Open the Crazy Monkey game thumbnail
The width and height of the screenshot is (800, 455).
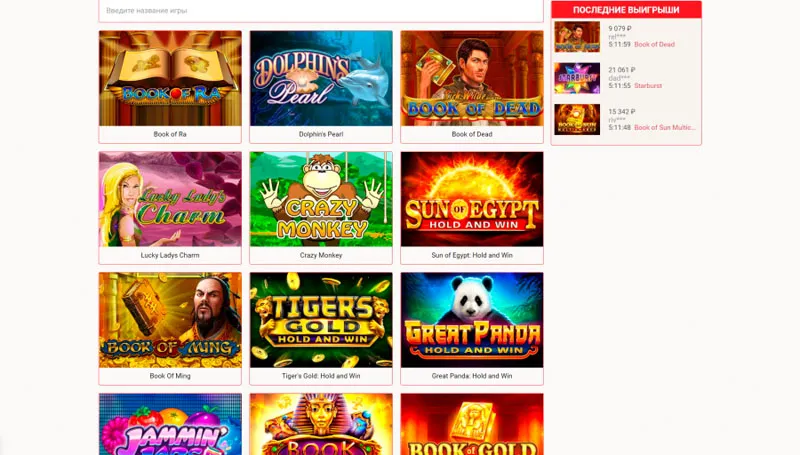pos(321,199)
